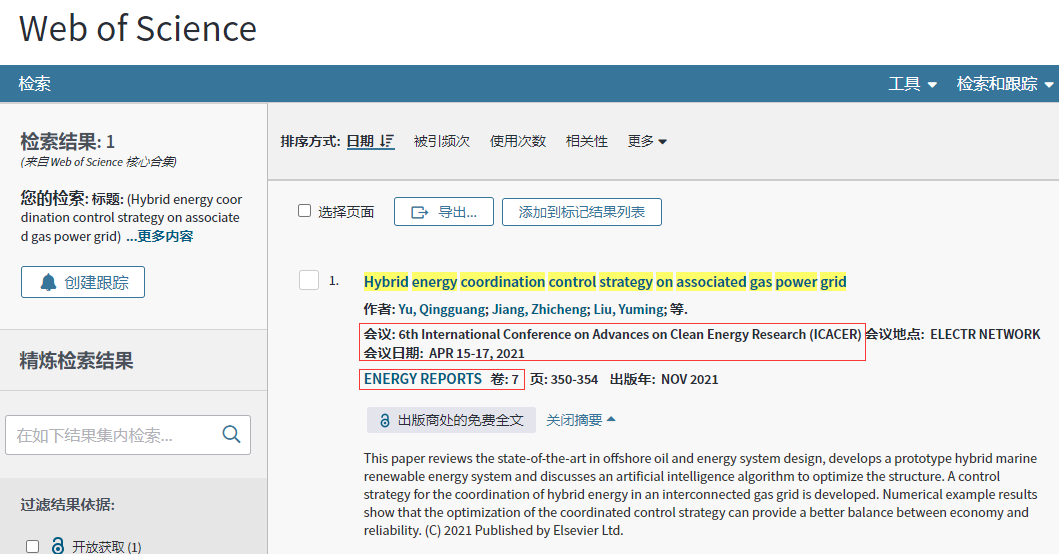Sort results by 使用次数
The image size is (1059, 554).
coord(517,141)
